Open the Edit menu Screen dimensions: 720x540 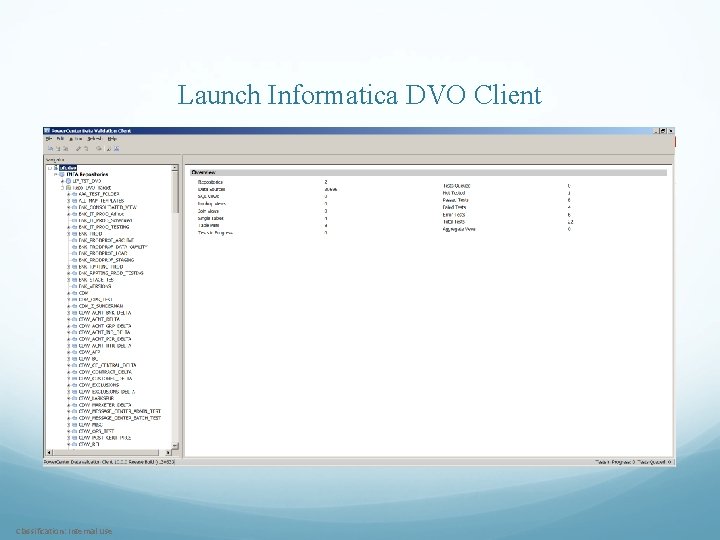tap(60, 138)
